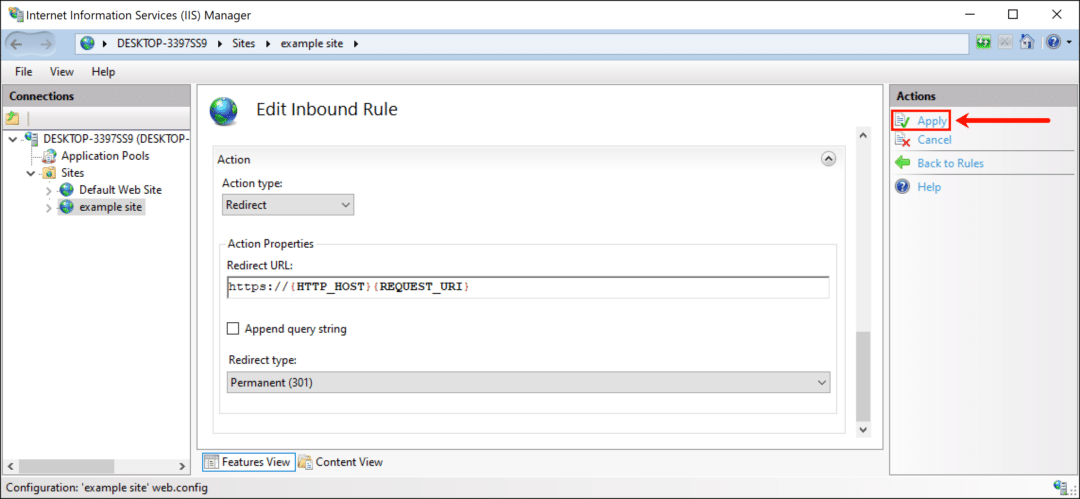Click DESKTOP-3397SS9 breadcrumb in address bar

[x=162, y=43]
